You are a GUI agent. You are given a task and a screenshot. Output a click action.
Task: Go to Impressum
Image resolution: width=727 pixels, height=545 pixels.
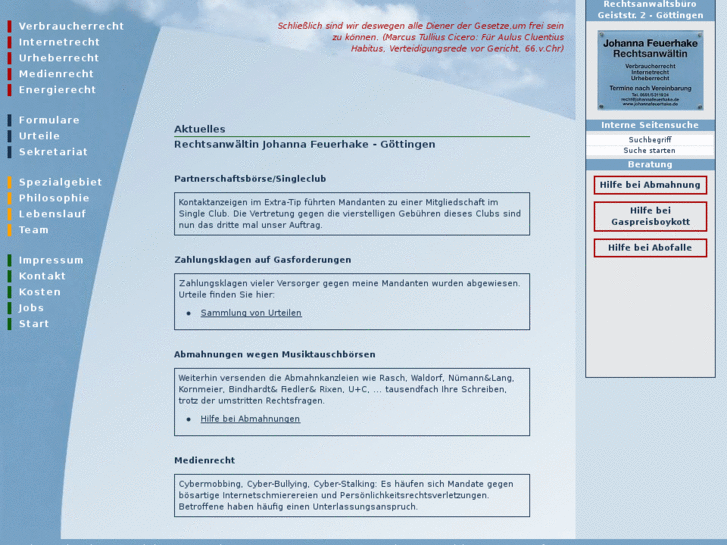tap(51, 260)
